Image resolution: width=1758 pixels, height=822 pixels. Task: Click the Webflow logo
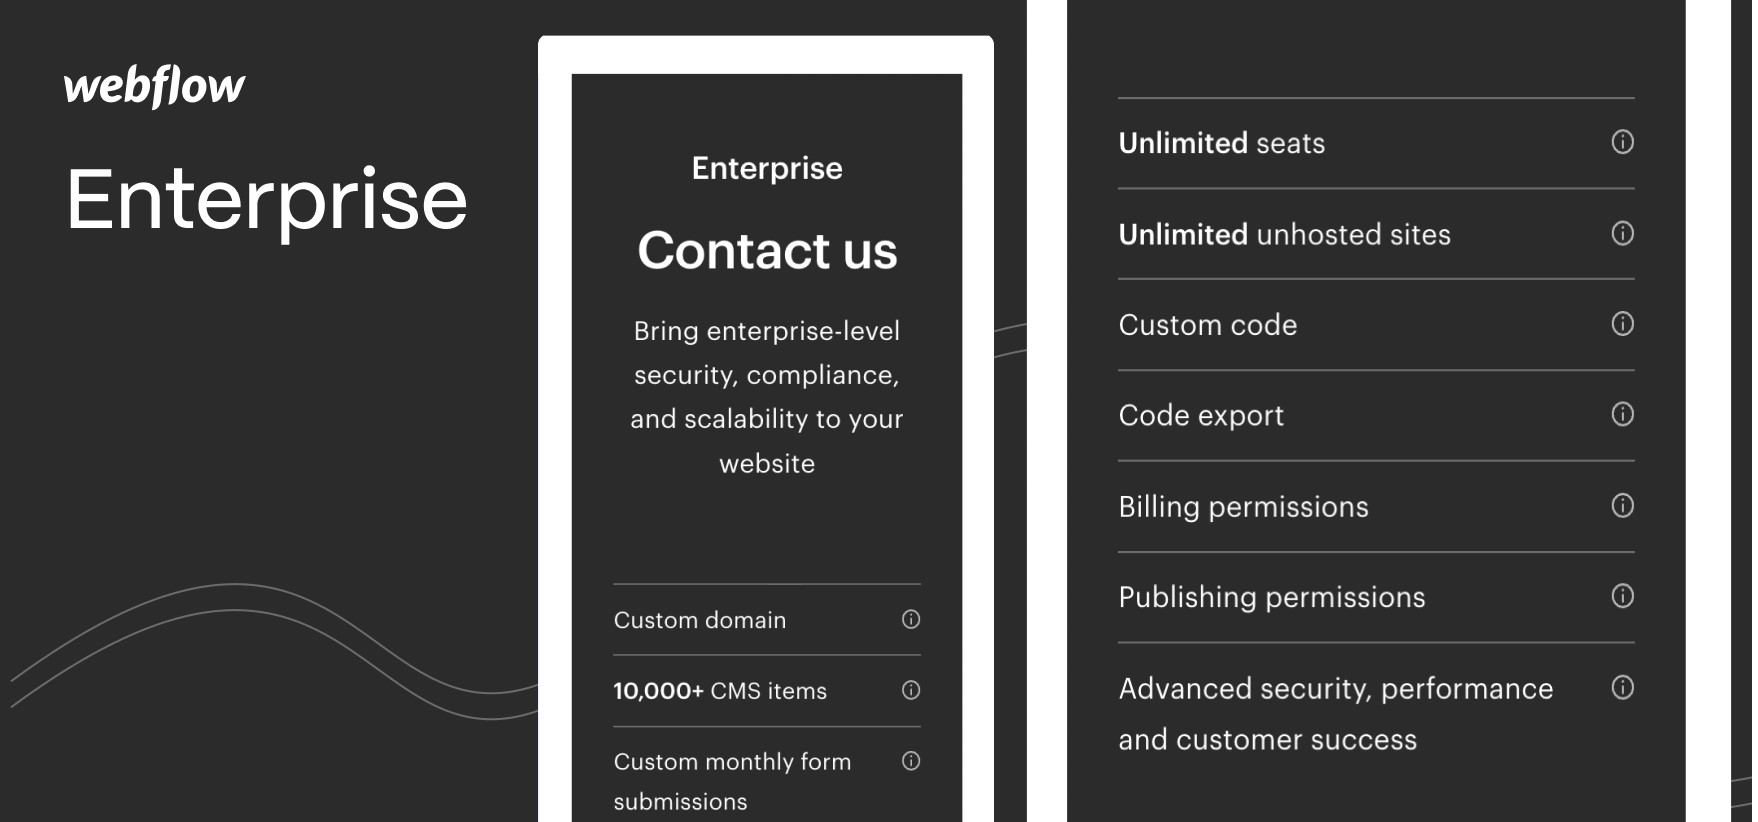[x=153, y=85]
